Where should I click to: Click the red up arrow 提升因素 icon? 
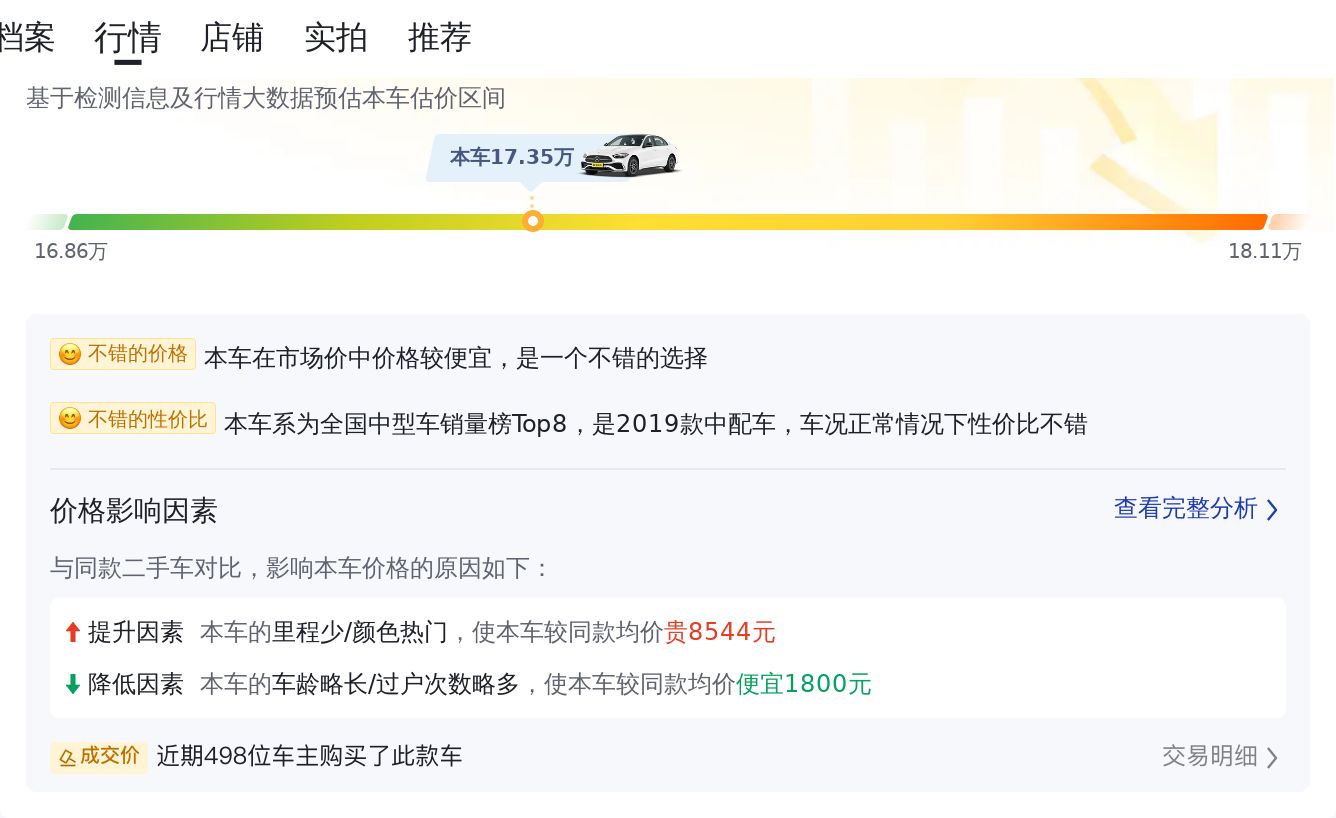coord(72,632)
